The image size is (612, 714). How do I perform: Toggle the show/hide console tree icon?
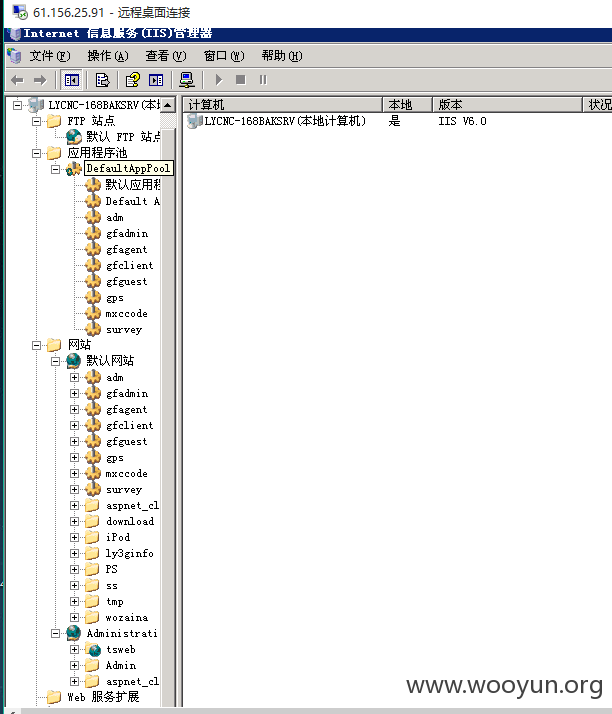71,80
